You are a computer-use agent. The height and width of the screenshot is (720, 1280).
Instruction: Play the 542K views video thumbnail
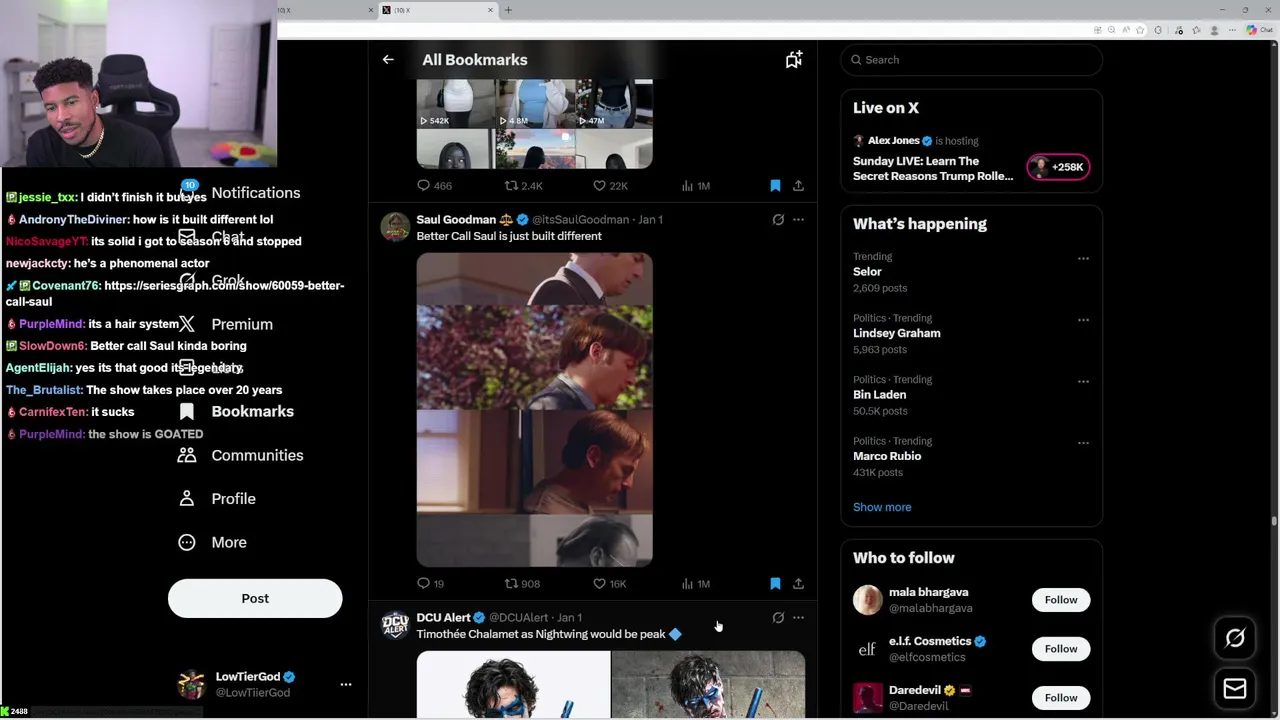tap(455, 105)
